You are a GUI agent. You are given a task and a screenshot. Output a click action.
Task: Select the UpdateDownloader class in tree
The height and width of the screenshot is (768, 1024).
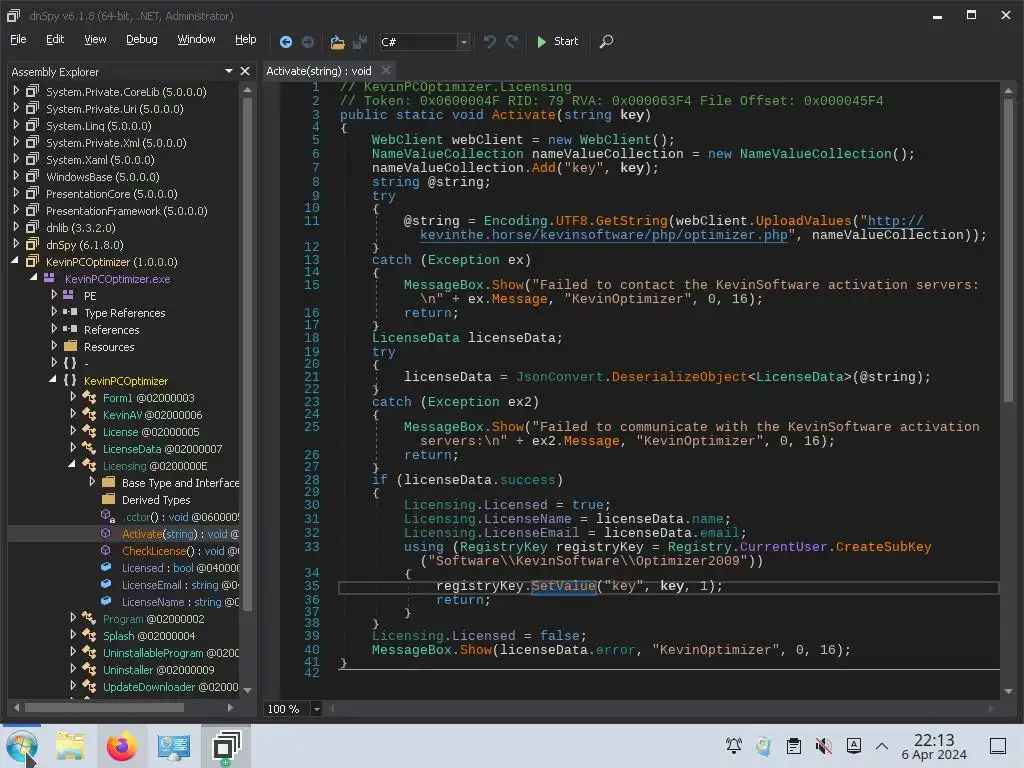point(170,687)
